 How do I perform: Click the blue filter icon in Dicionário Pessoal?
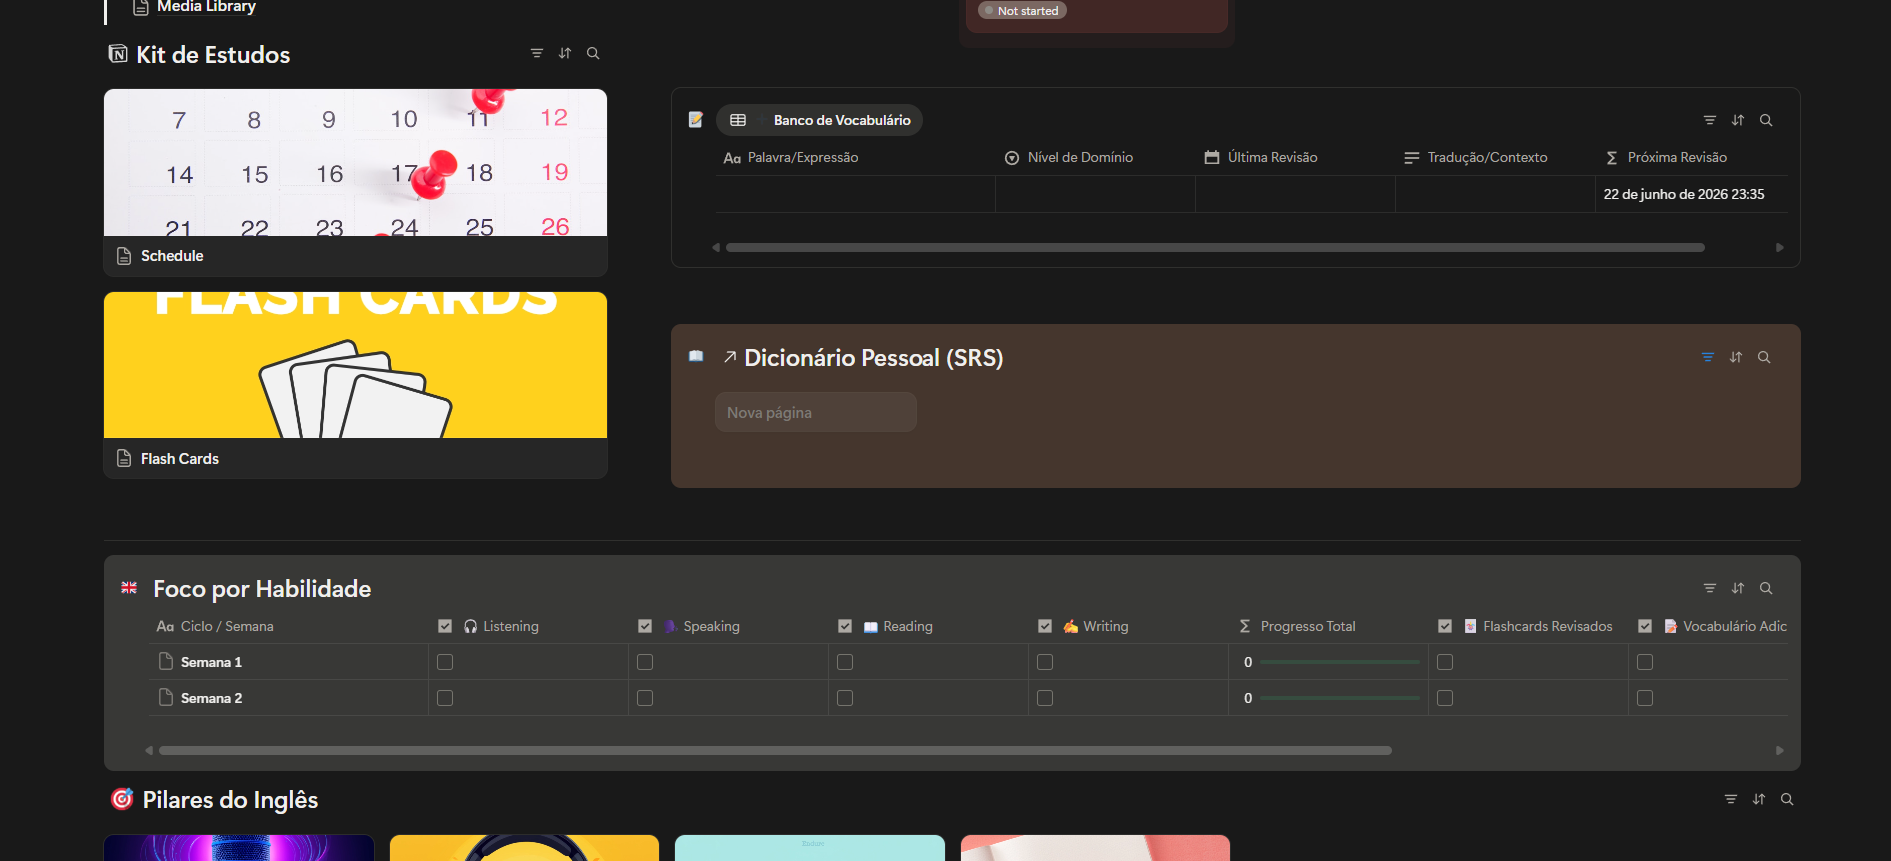tap(1708, 357)
